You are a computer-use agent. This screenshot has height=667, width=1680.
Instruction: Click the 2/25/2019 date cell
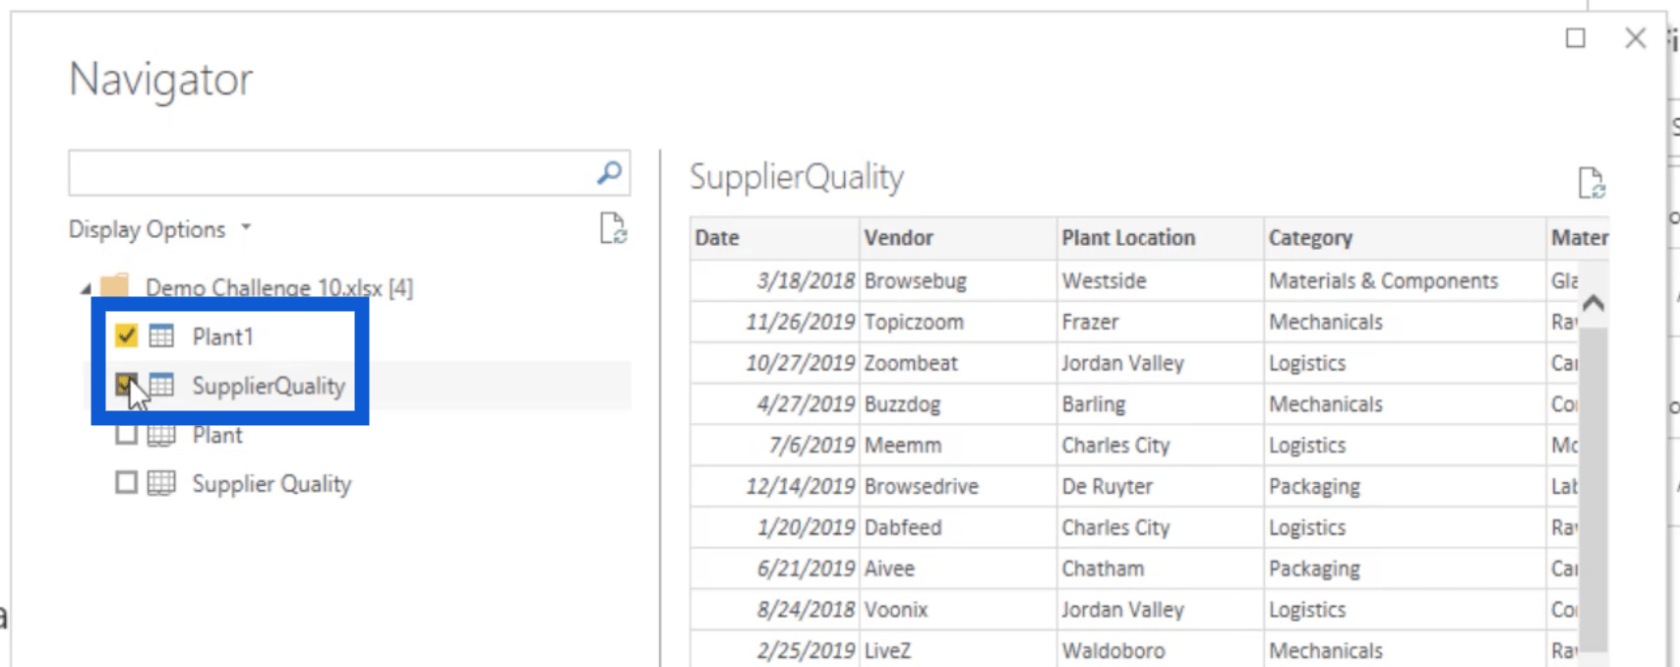pos(774,650)
